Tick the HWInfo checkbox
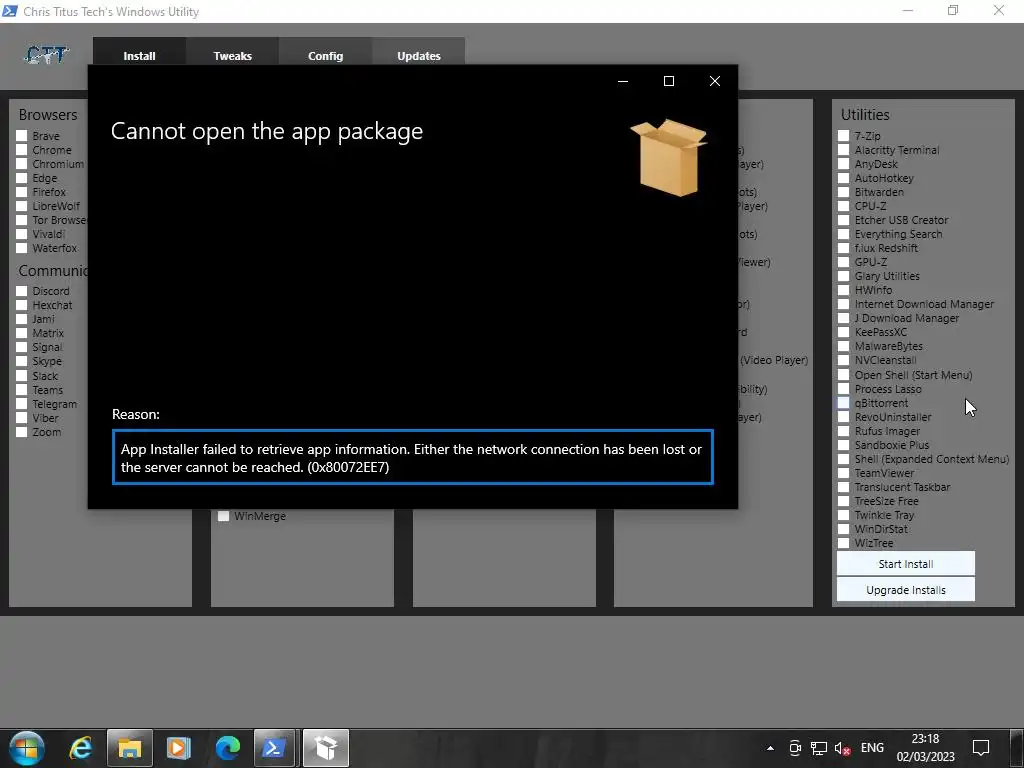 click(844, 290)
